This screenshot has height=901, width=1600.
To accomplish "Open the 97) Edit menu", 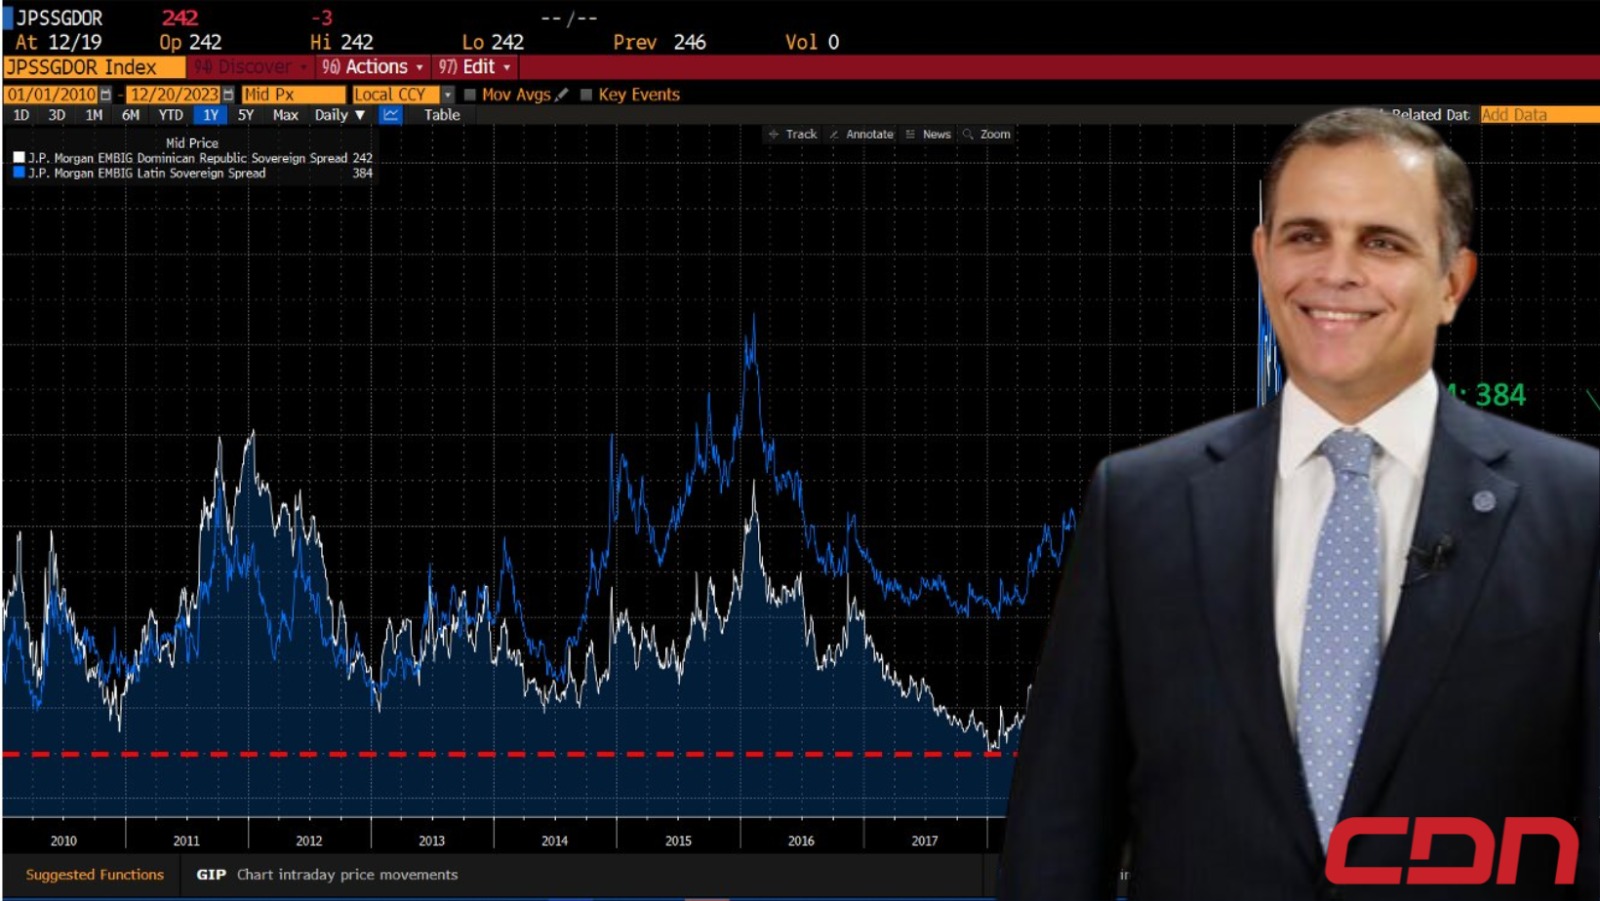I will [x=475, y=67].
